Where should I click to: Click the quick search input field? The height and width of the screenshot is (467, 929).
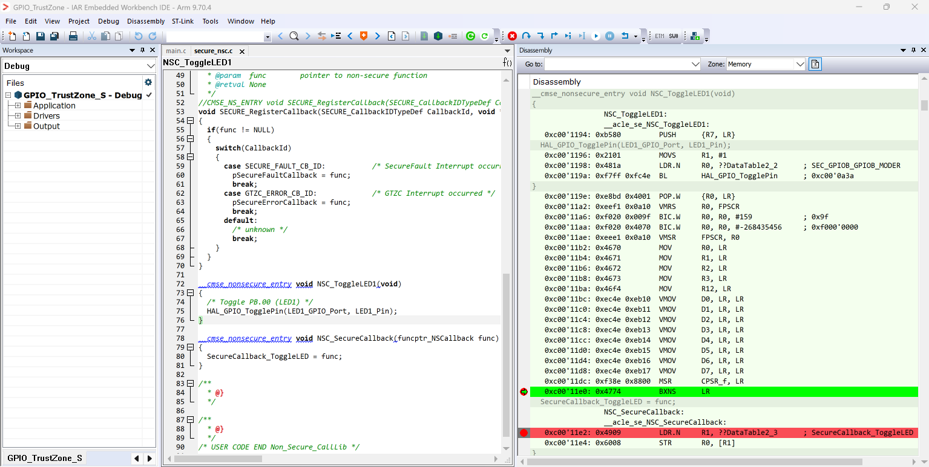(x=214, y=37)
